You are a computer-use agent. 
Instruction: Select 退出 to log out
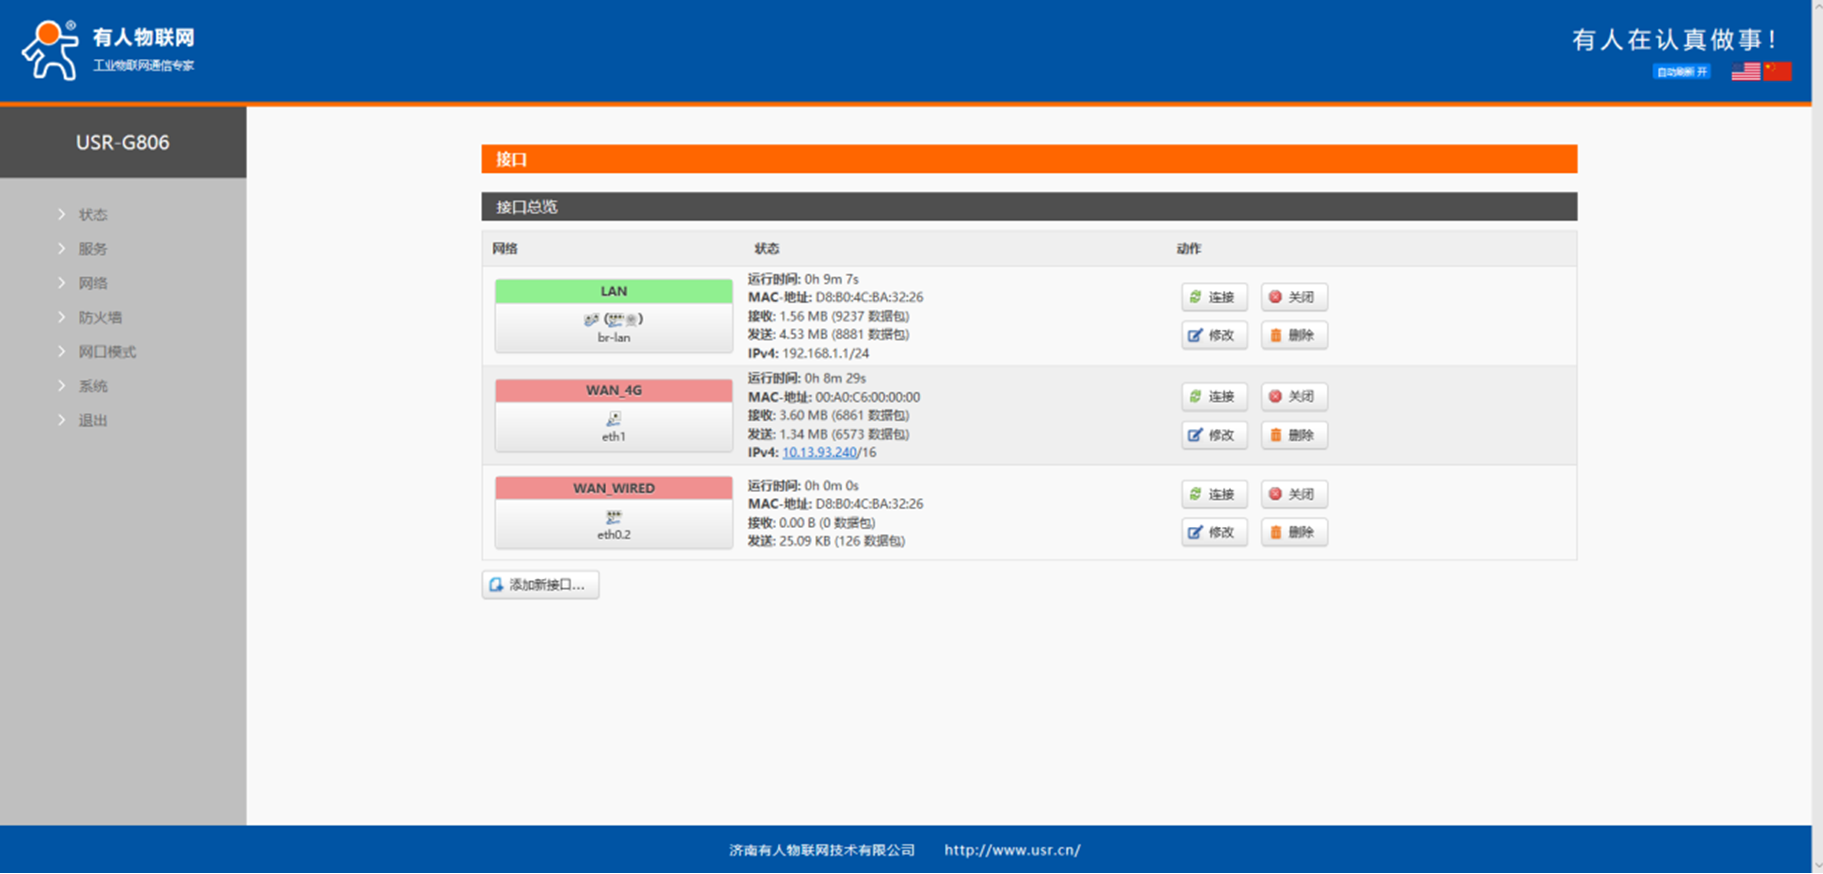pos(93,421)
